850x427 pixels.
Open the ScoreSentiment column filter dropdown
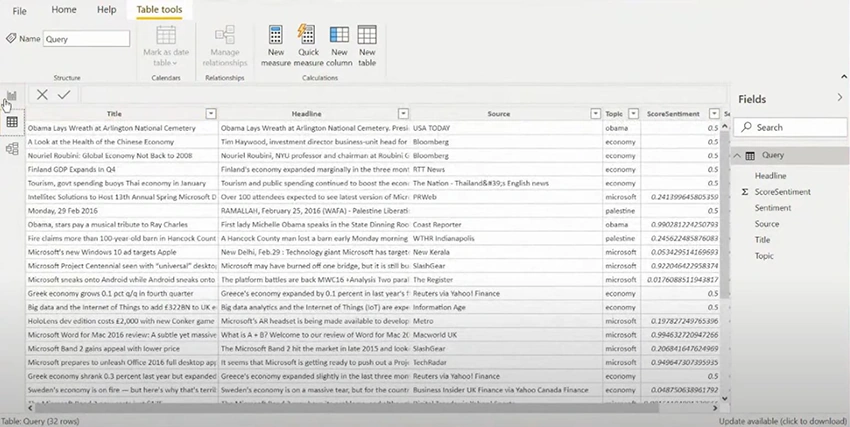(714, 114)
